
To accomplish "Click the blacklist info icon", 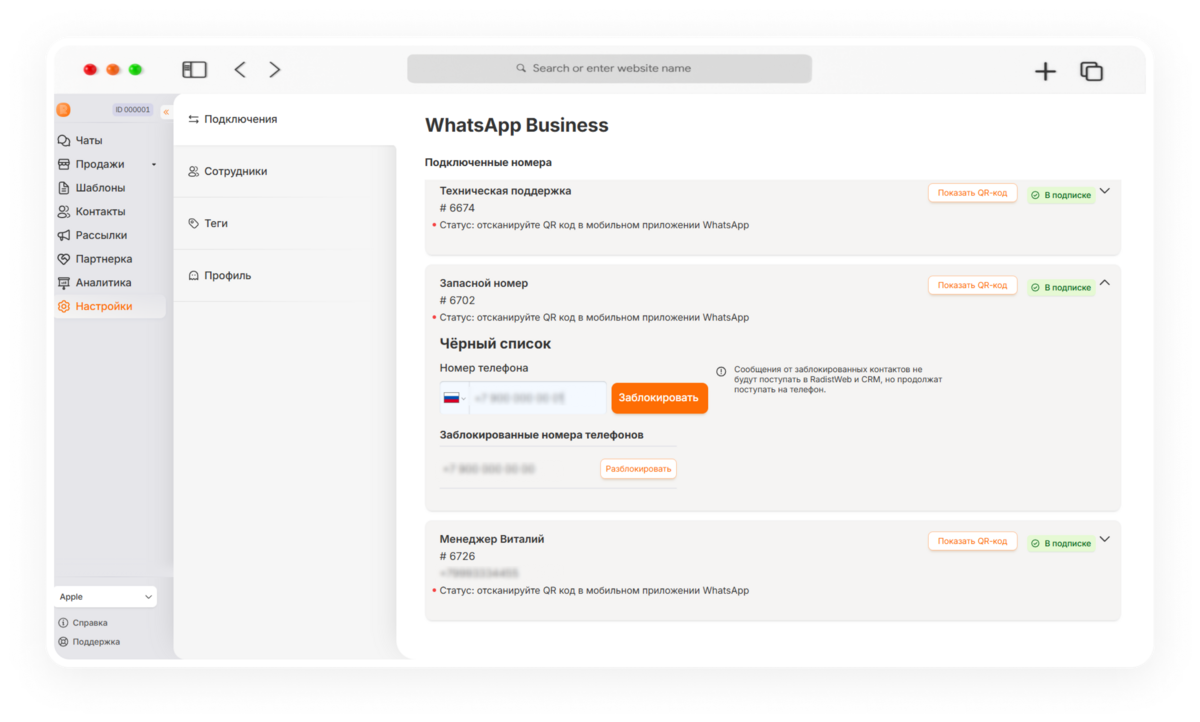I will coord(721,372).
